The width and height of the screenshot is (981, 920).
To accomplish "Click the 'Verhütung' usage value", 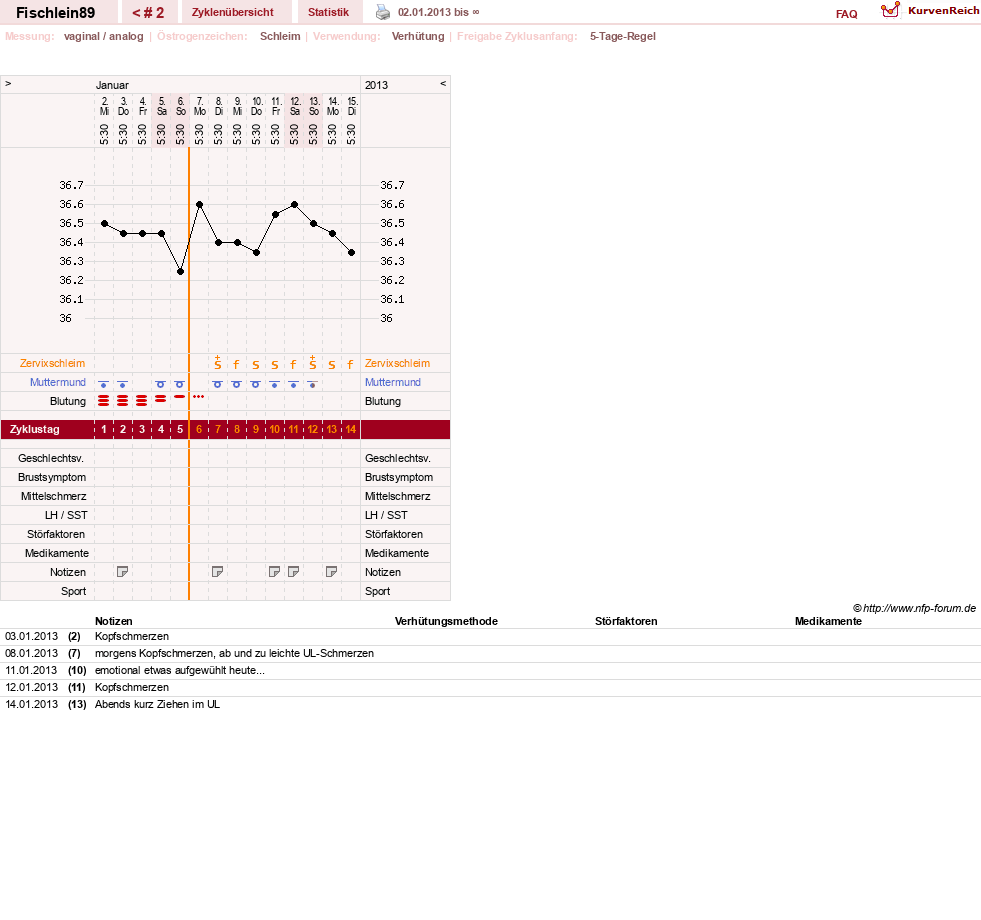I will 418,36.
